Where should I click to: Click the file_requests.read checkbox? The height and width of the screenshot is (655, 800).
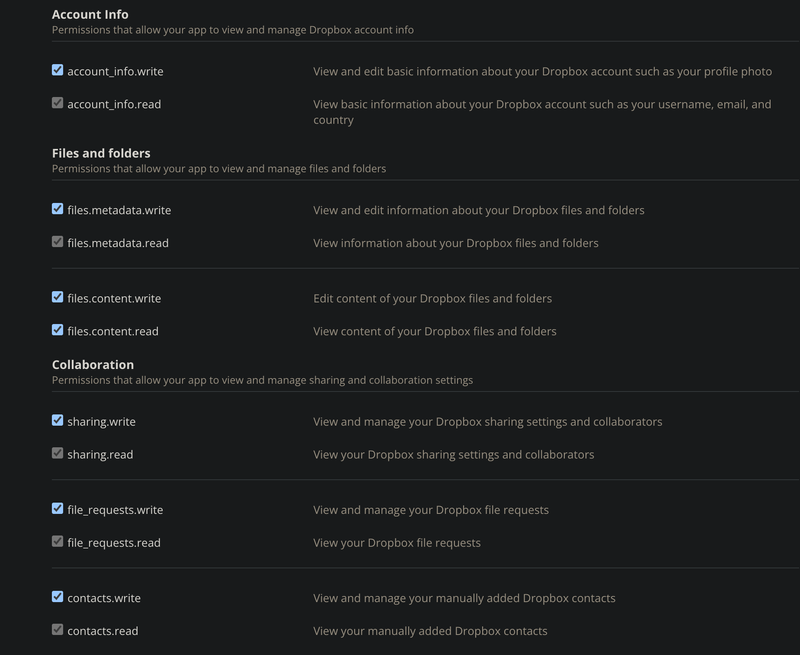[58, 541]
